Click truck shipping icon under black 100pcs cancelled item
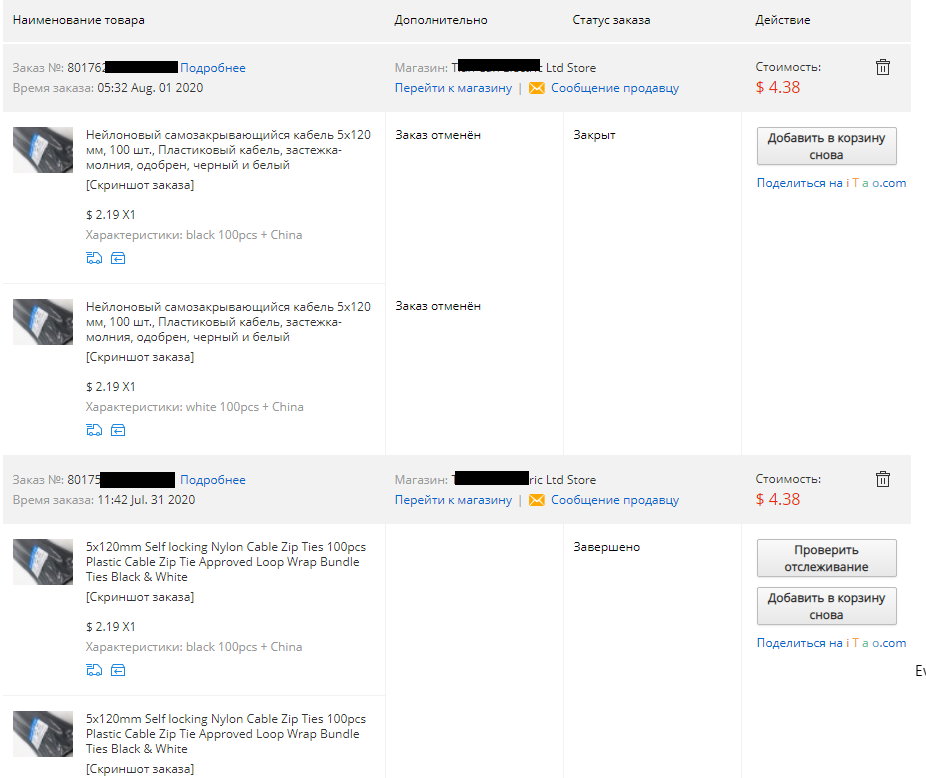The width and height of the screenshot is (926, 778). [94, 258]
